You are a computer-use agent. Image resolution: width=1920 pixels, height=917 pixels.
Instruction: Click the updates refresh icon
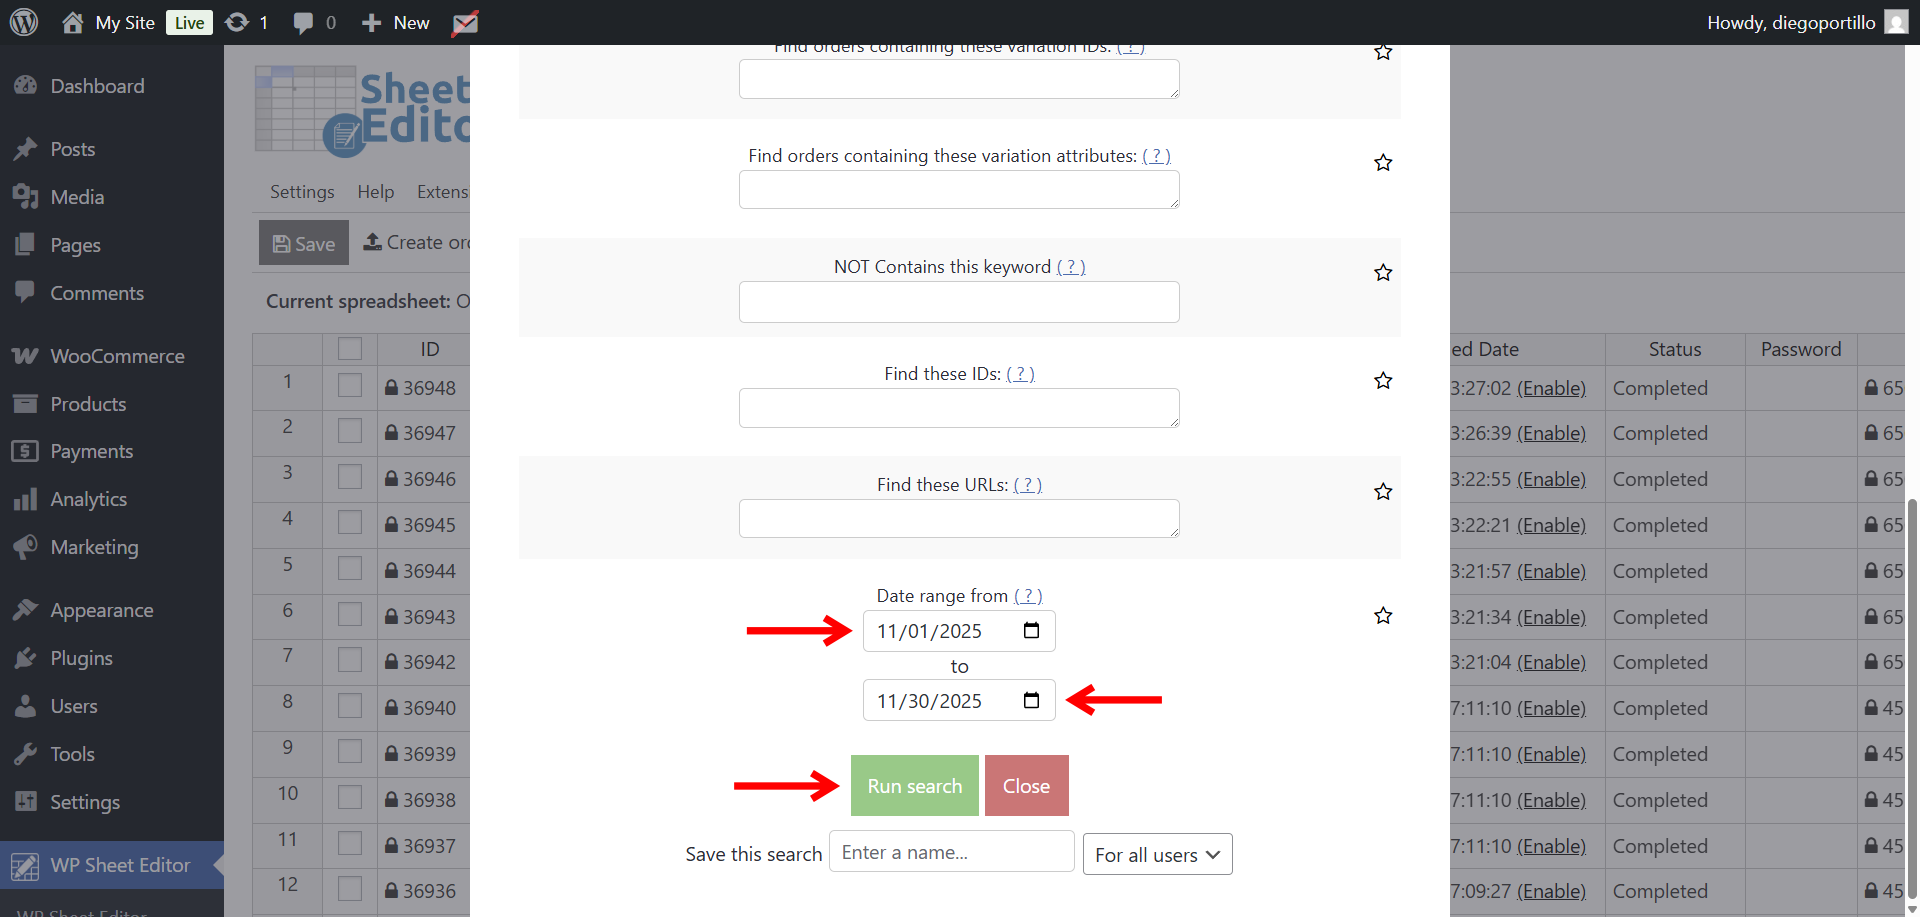point(237,22)
